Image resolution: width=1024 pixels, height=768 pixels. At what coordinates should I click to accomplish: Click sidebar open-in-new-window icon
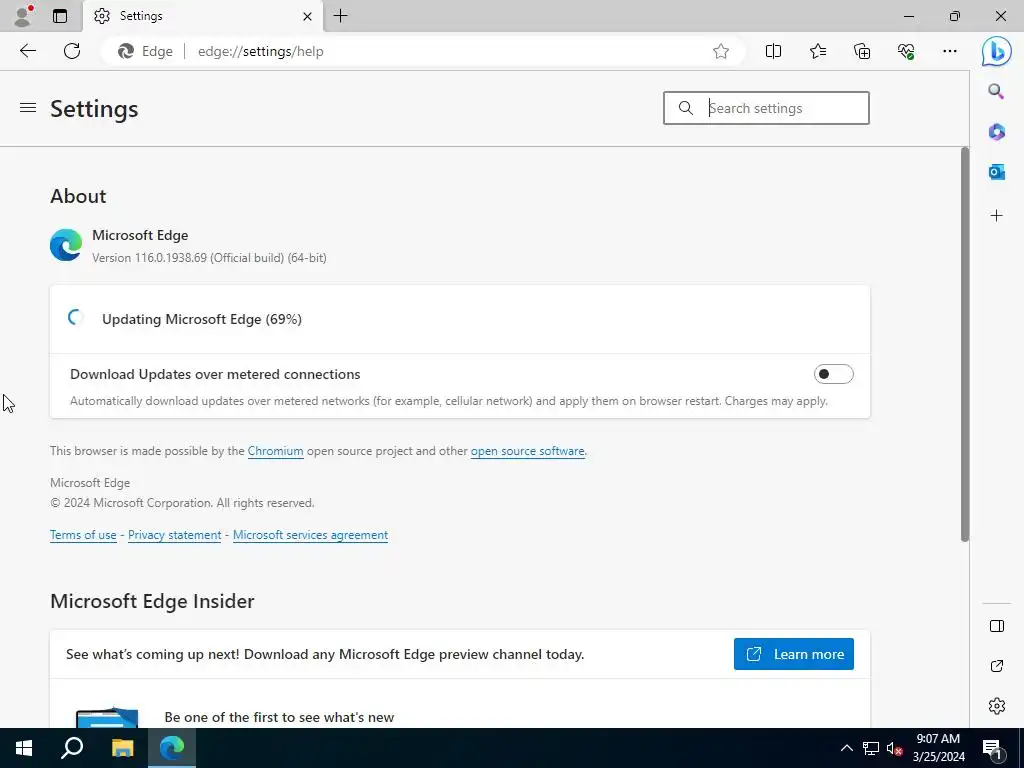997,666
